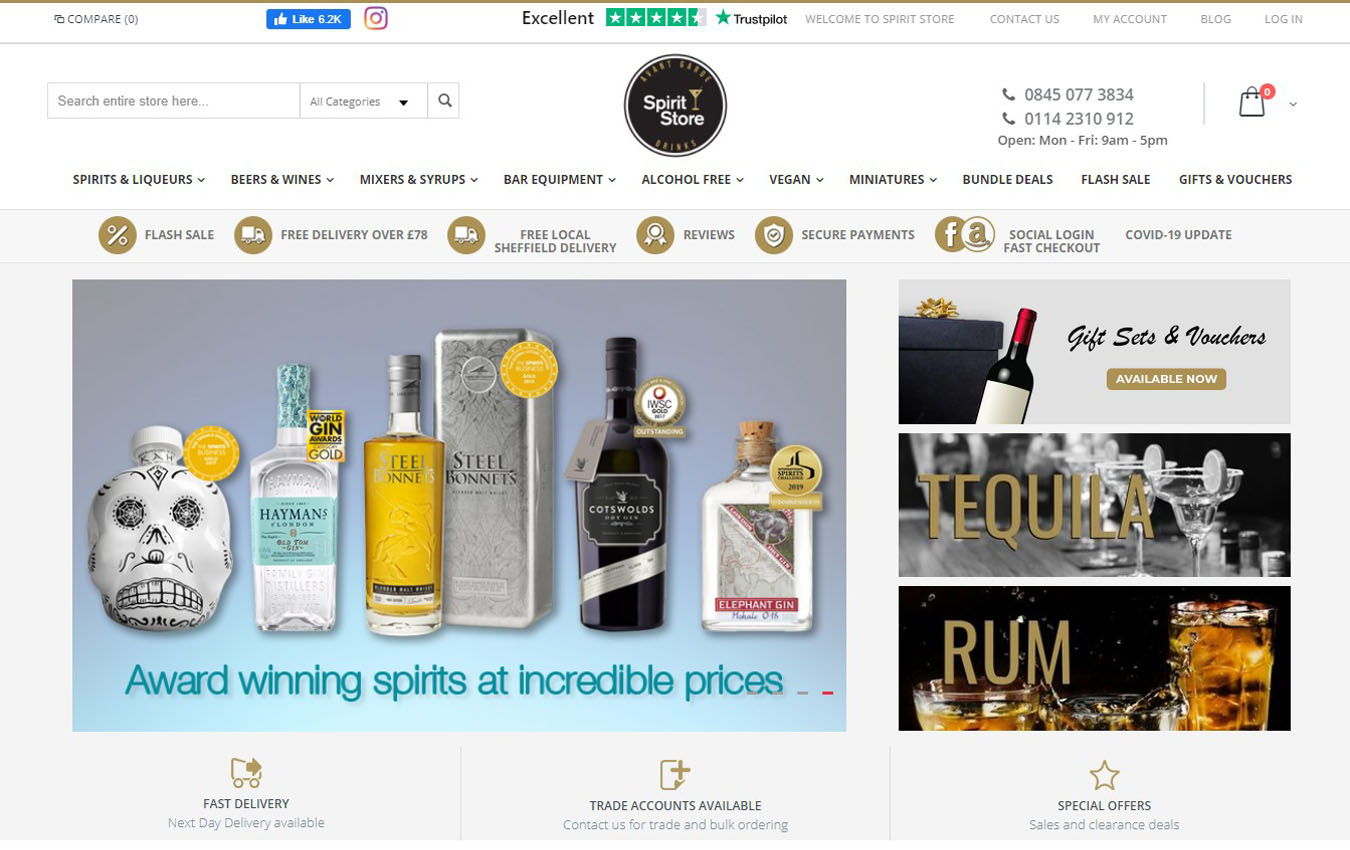This screenshot has width=1350, height=850.
Task: Click the Reviews ribbon badge icon
Action: (655, 235)
